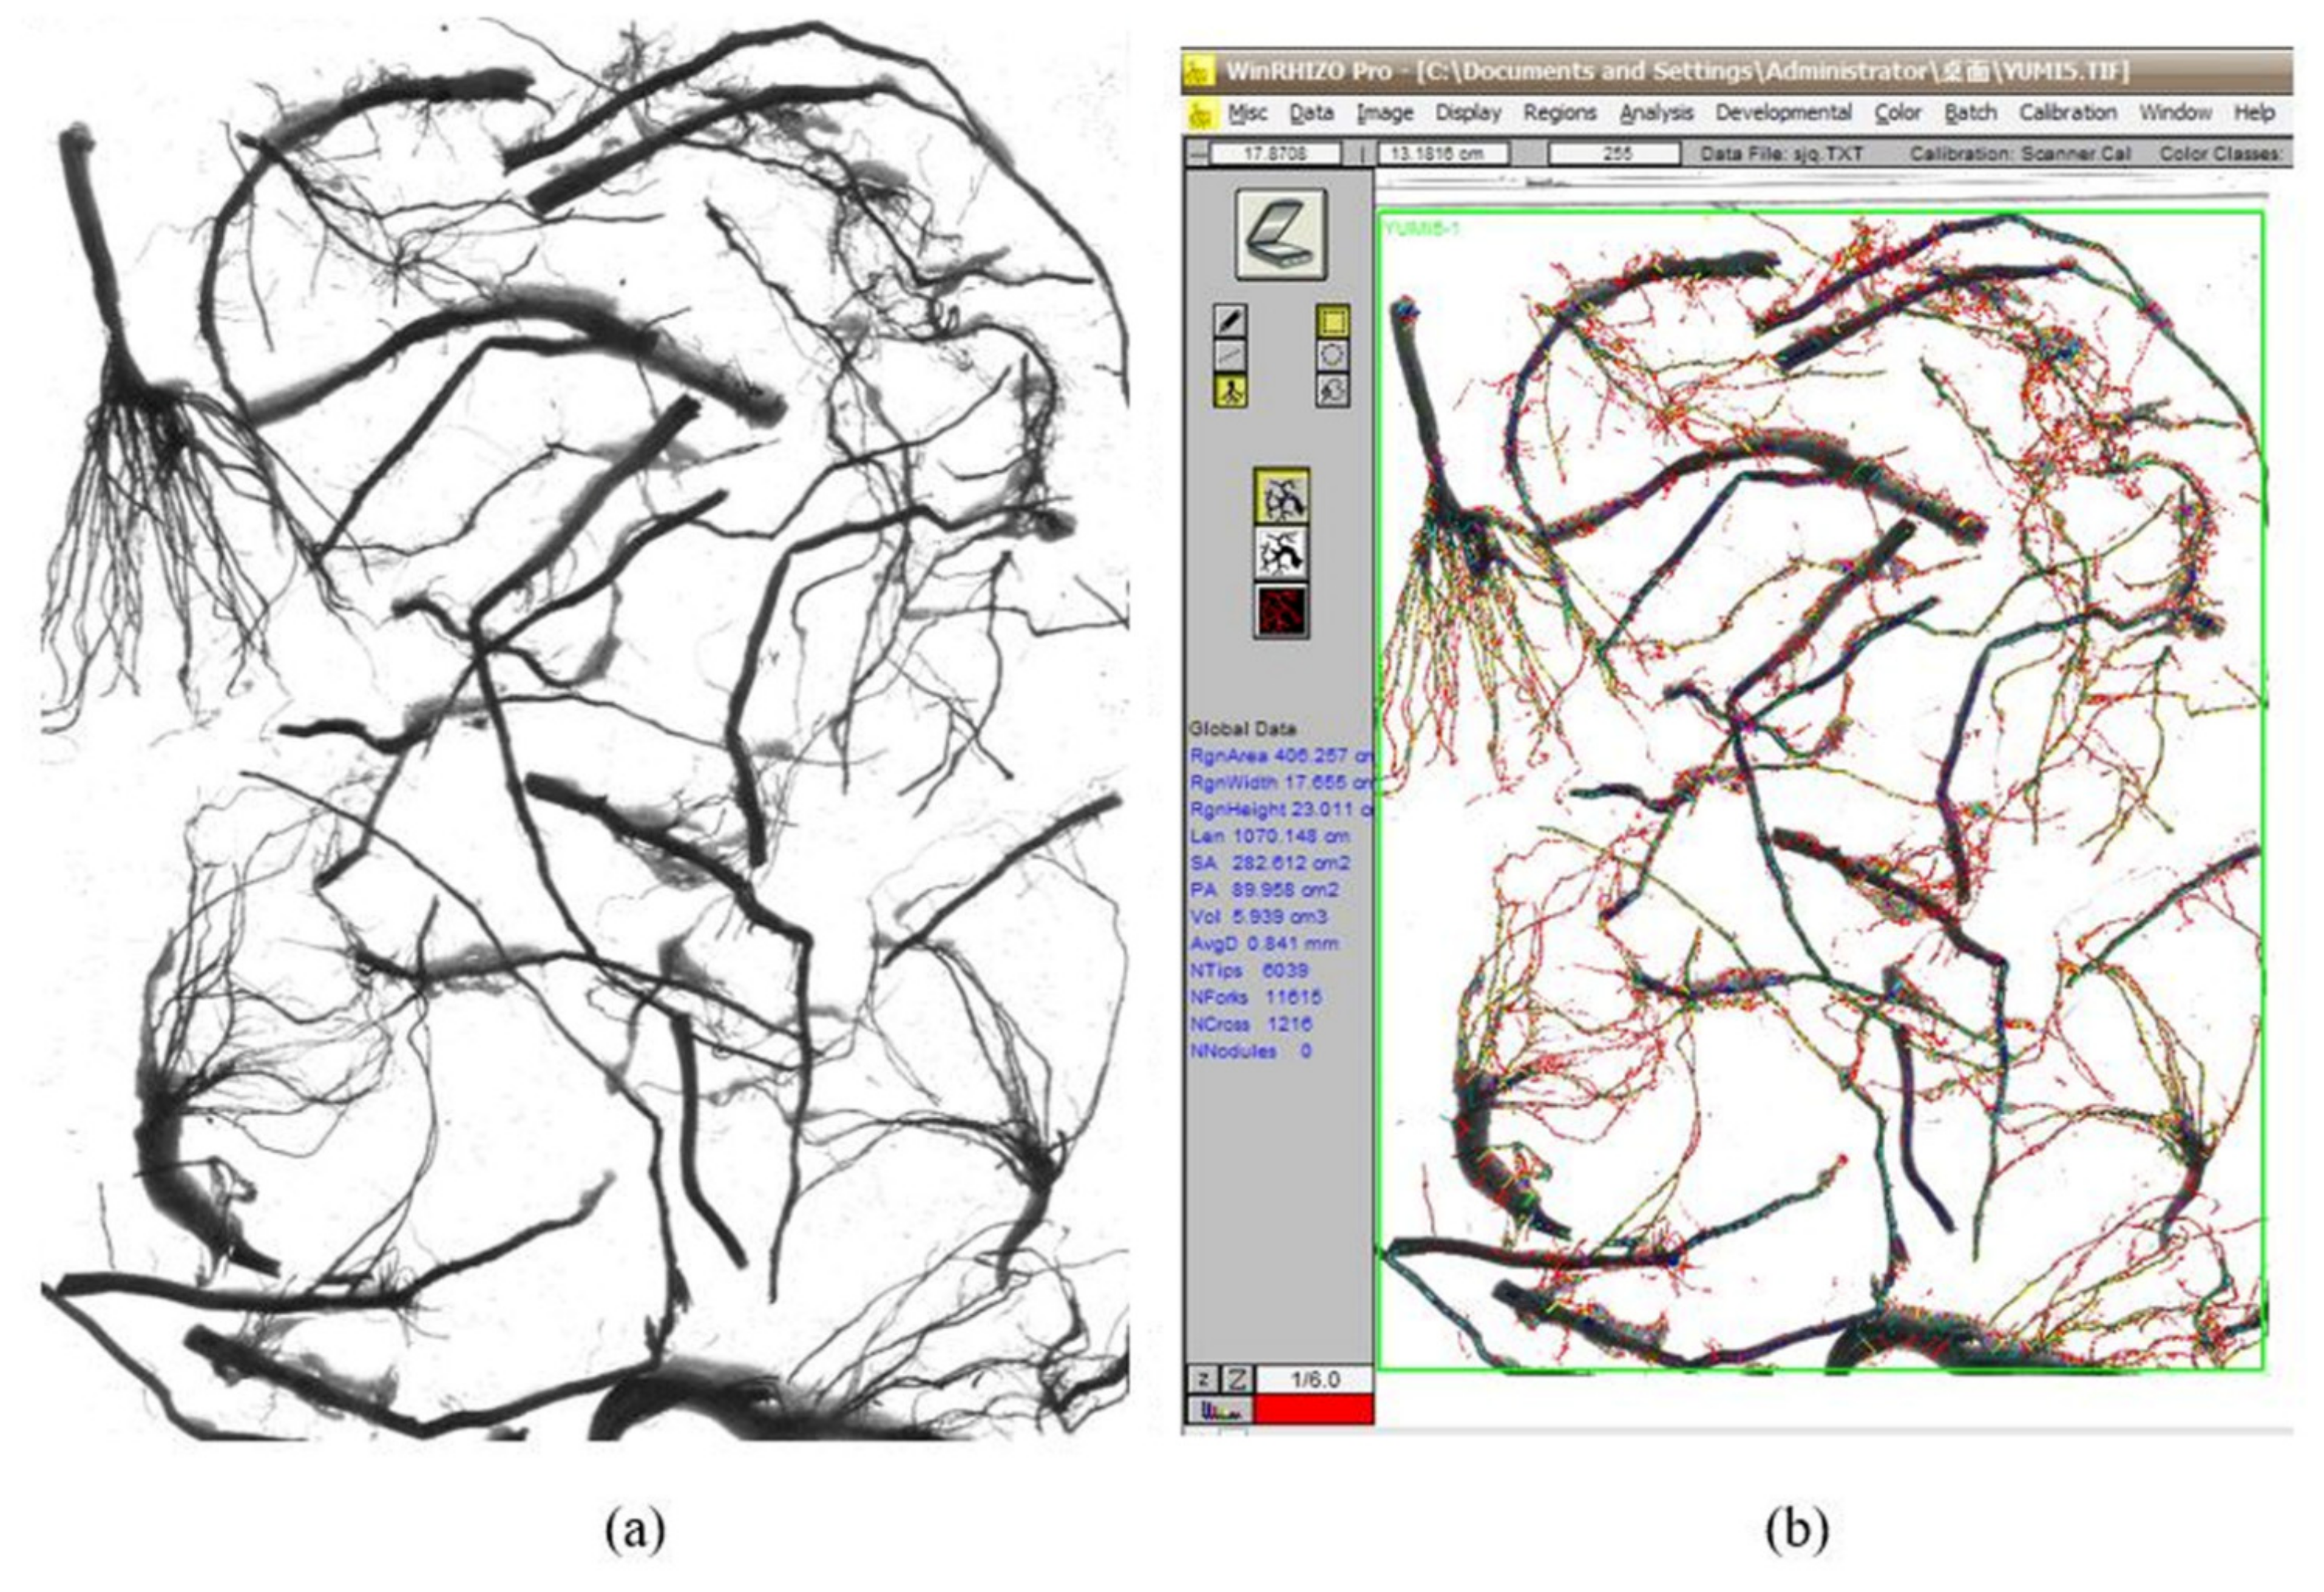Select the circular region tool
Screen dimensions: 2324x1592
pos(1332,355)
